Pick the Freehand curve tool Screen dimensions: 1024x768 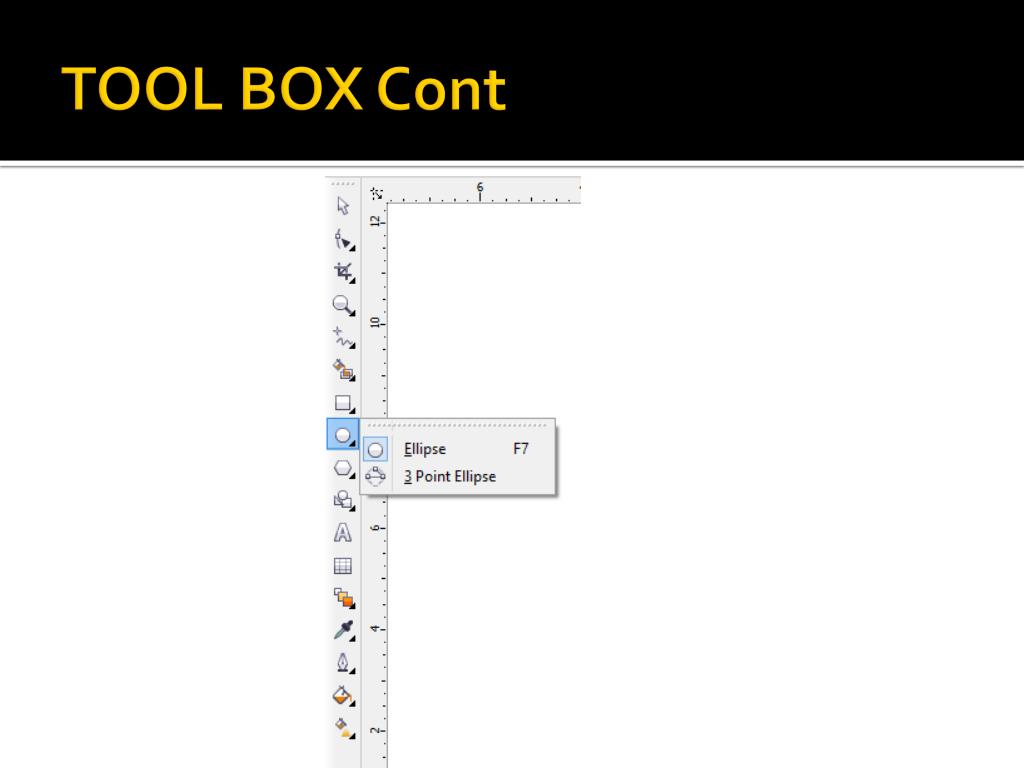click(344, 338)
